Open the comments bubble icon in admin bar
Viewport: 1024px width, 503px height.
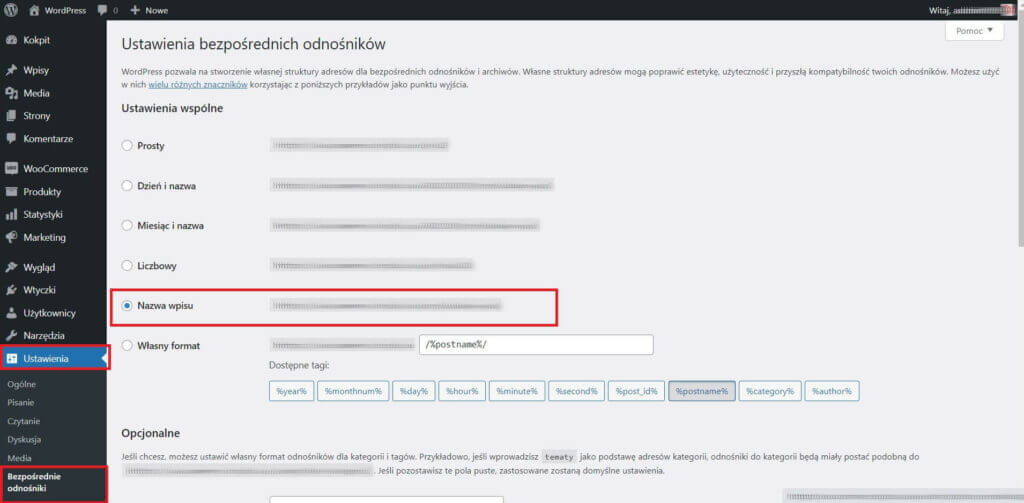point(103,11)
